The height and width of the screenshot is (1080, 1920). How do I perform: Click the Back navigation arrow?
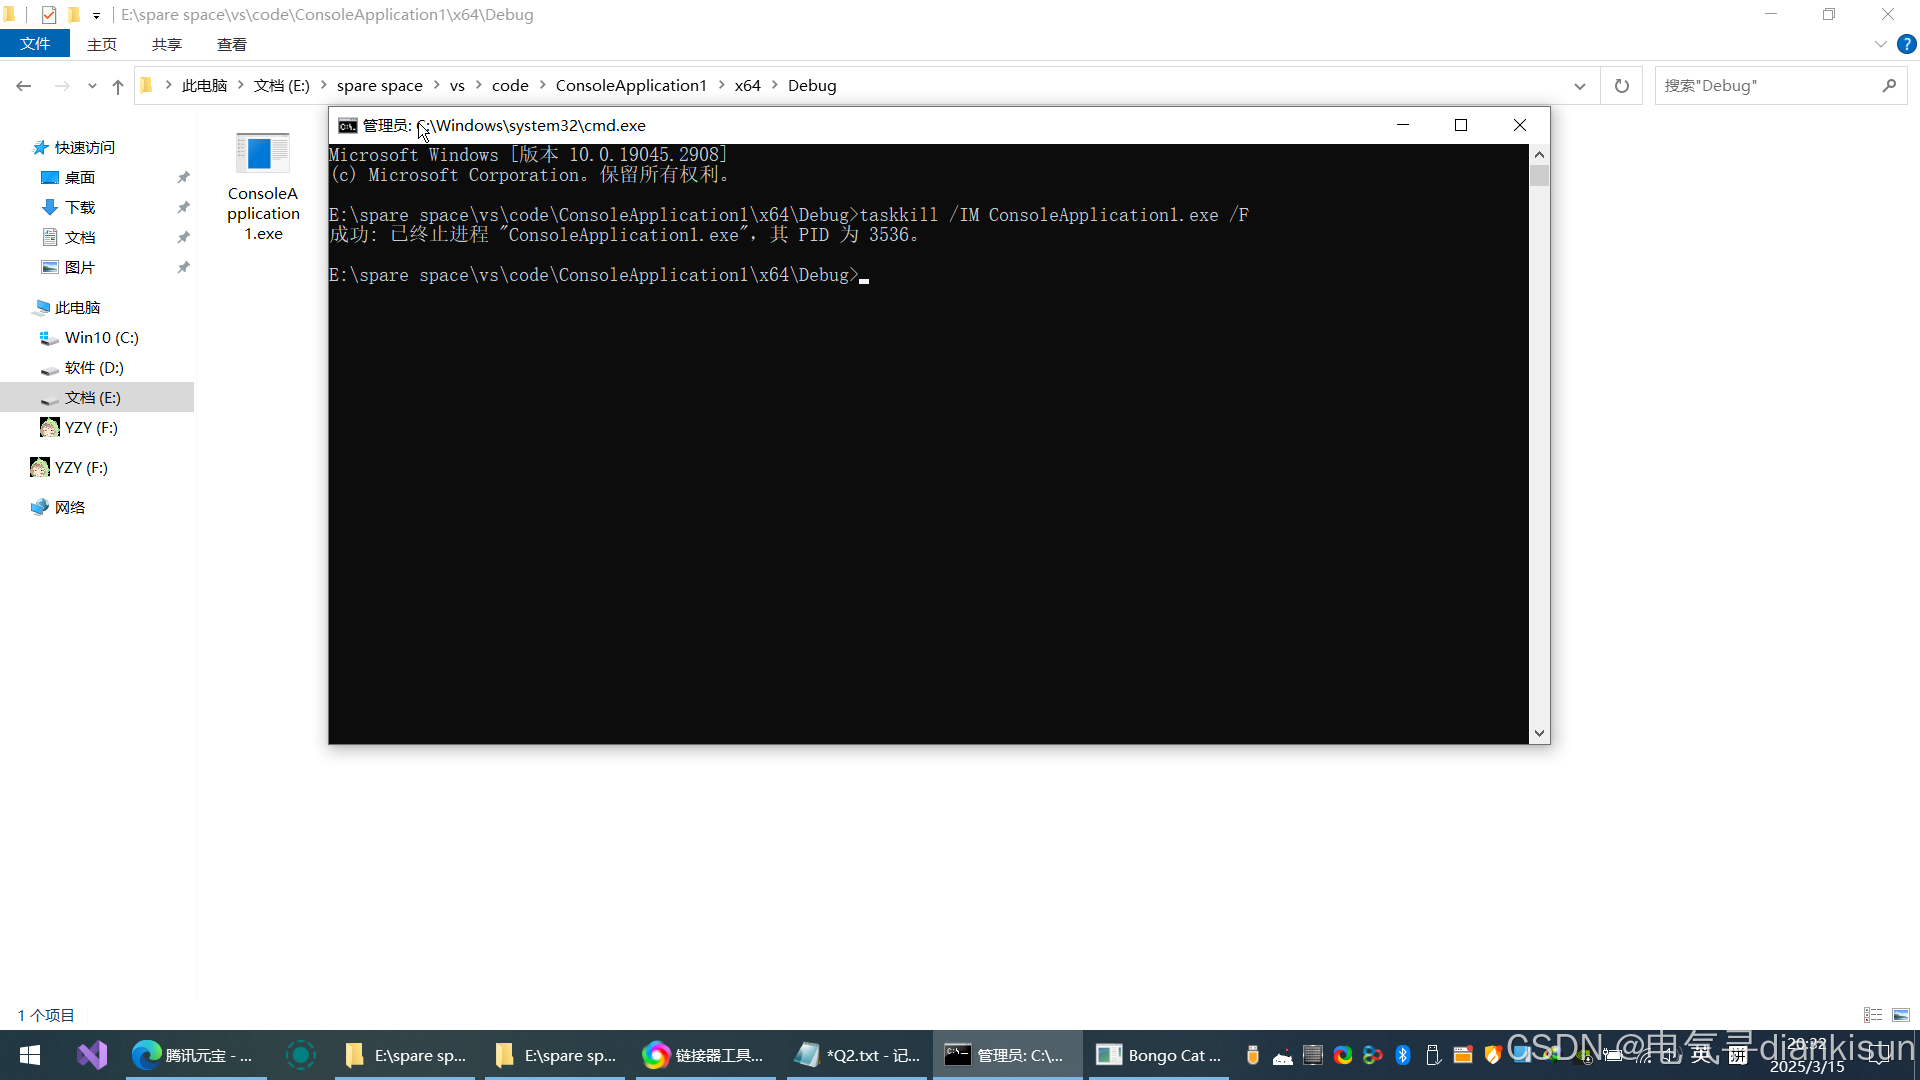click(x=24, y=86)
